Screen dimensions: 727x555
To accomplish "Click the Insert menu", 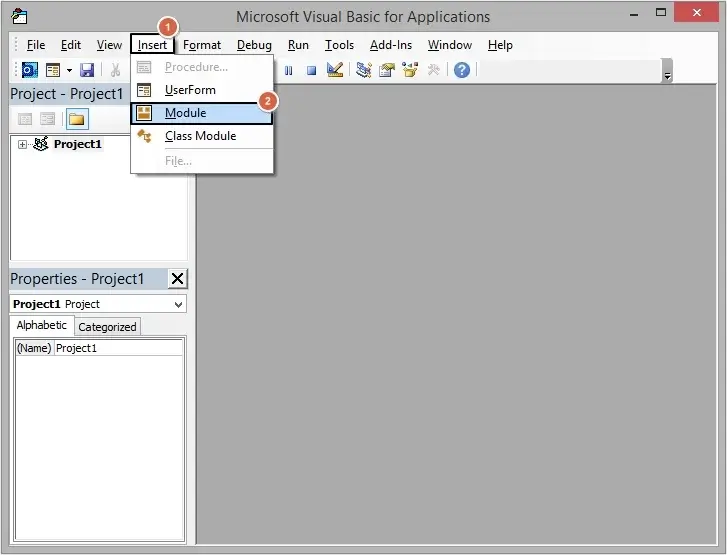I will (x=152, y=45).
